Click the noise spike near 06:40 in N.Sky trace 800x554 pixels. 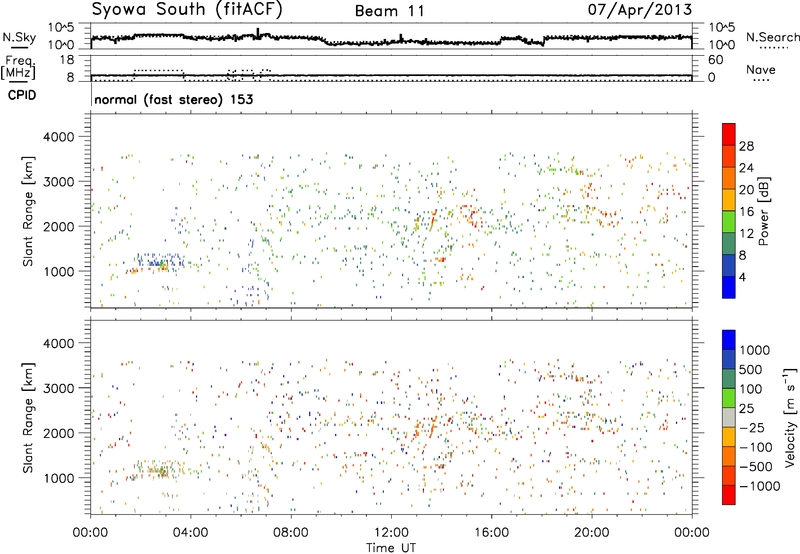pyautogui.click(x=258, y=33)
